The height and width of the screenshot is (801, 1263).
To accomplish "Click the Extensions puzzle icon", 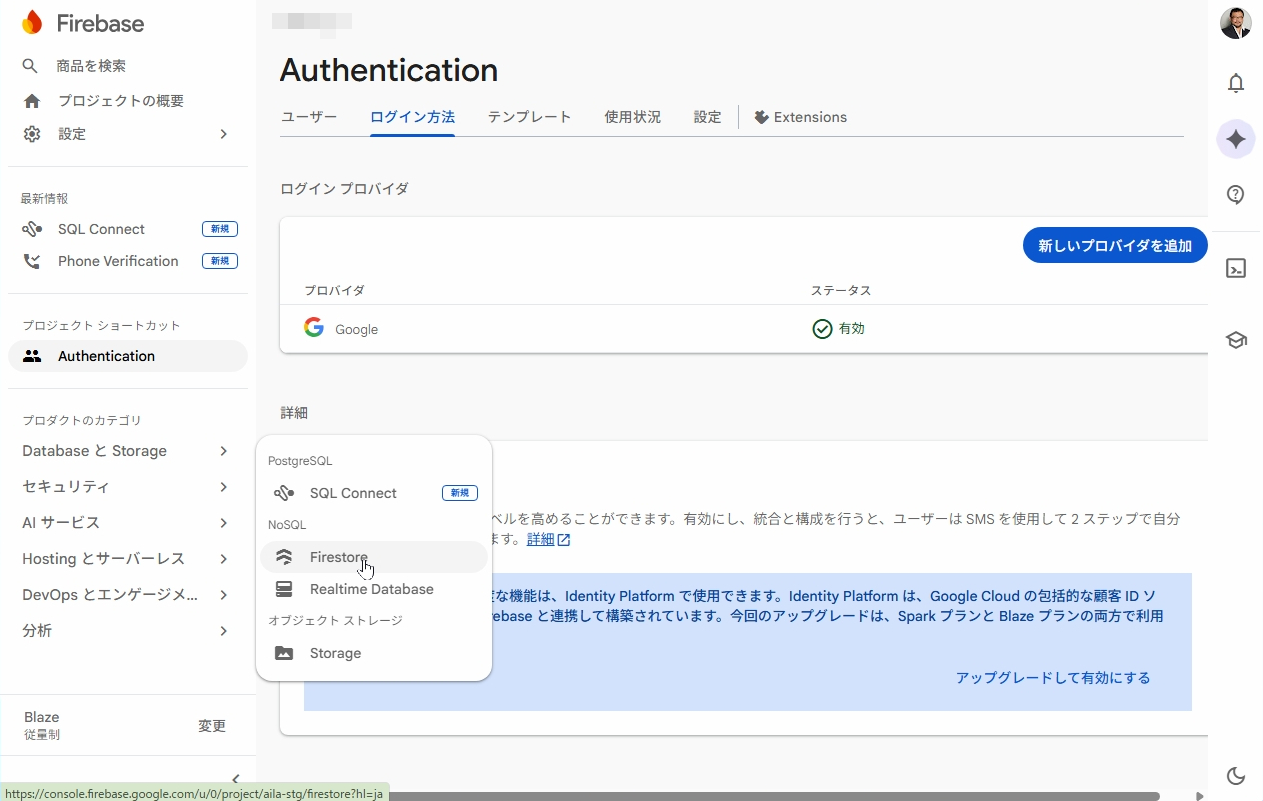I will pos(761,117).
